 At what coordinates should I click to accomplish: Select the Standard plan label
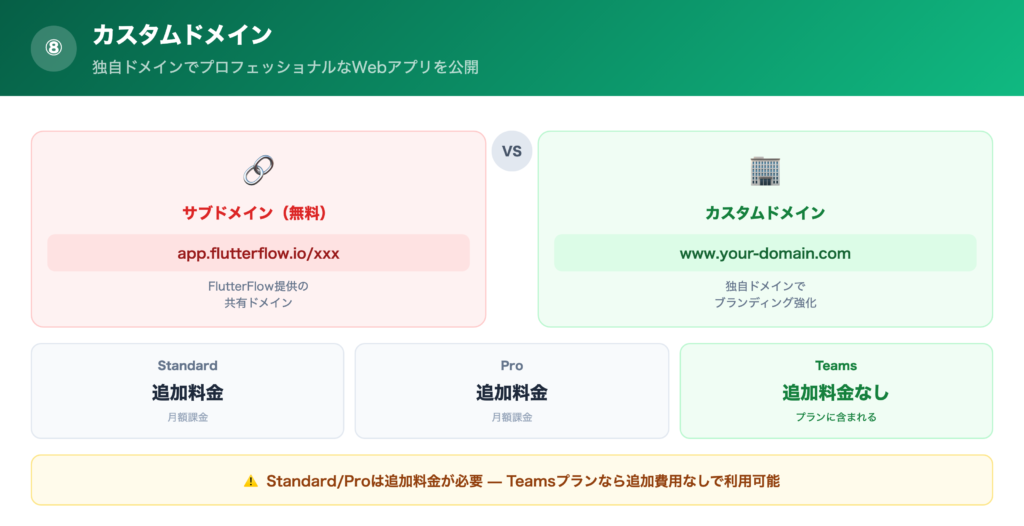point(187,366)
